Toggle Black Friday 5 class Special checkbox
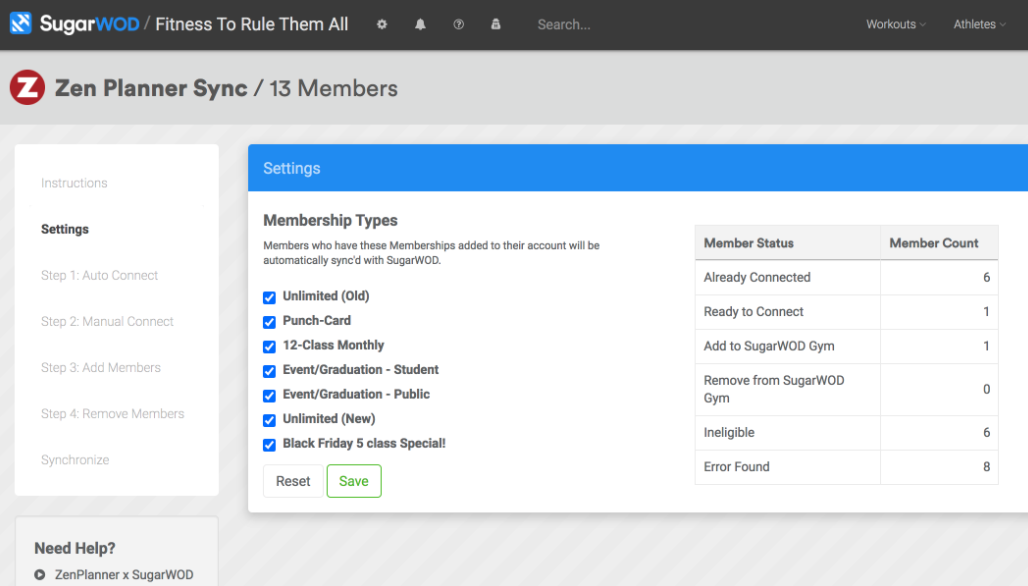1028x586 pixels. click(269, 444)
